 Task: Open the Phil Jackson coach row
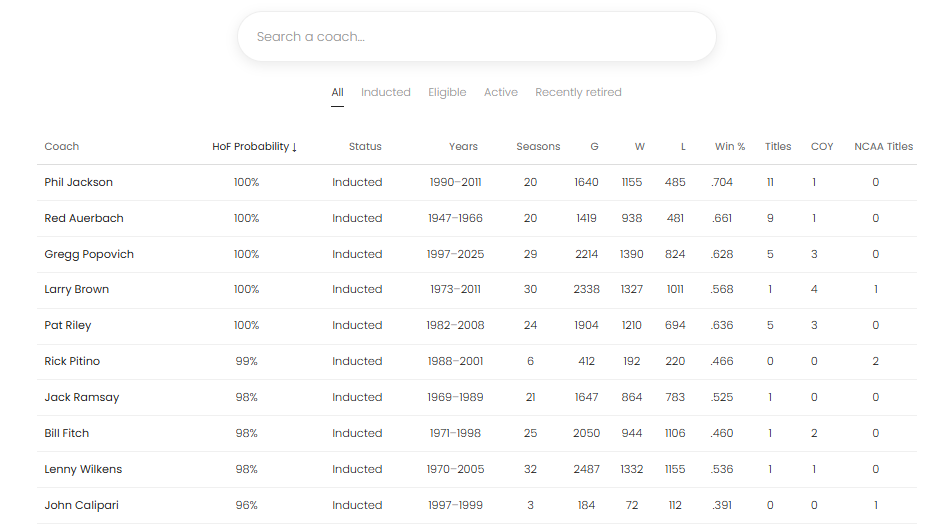[x=477, y=182]
